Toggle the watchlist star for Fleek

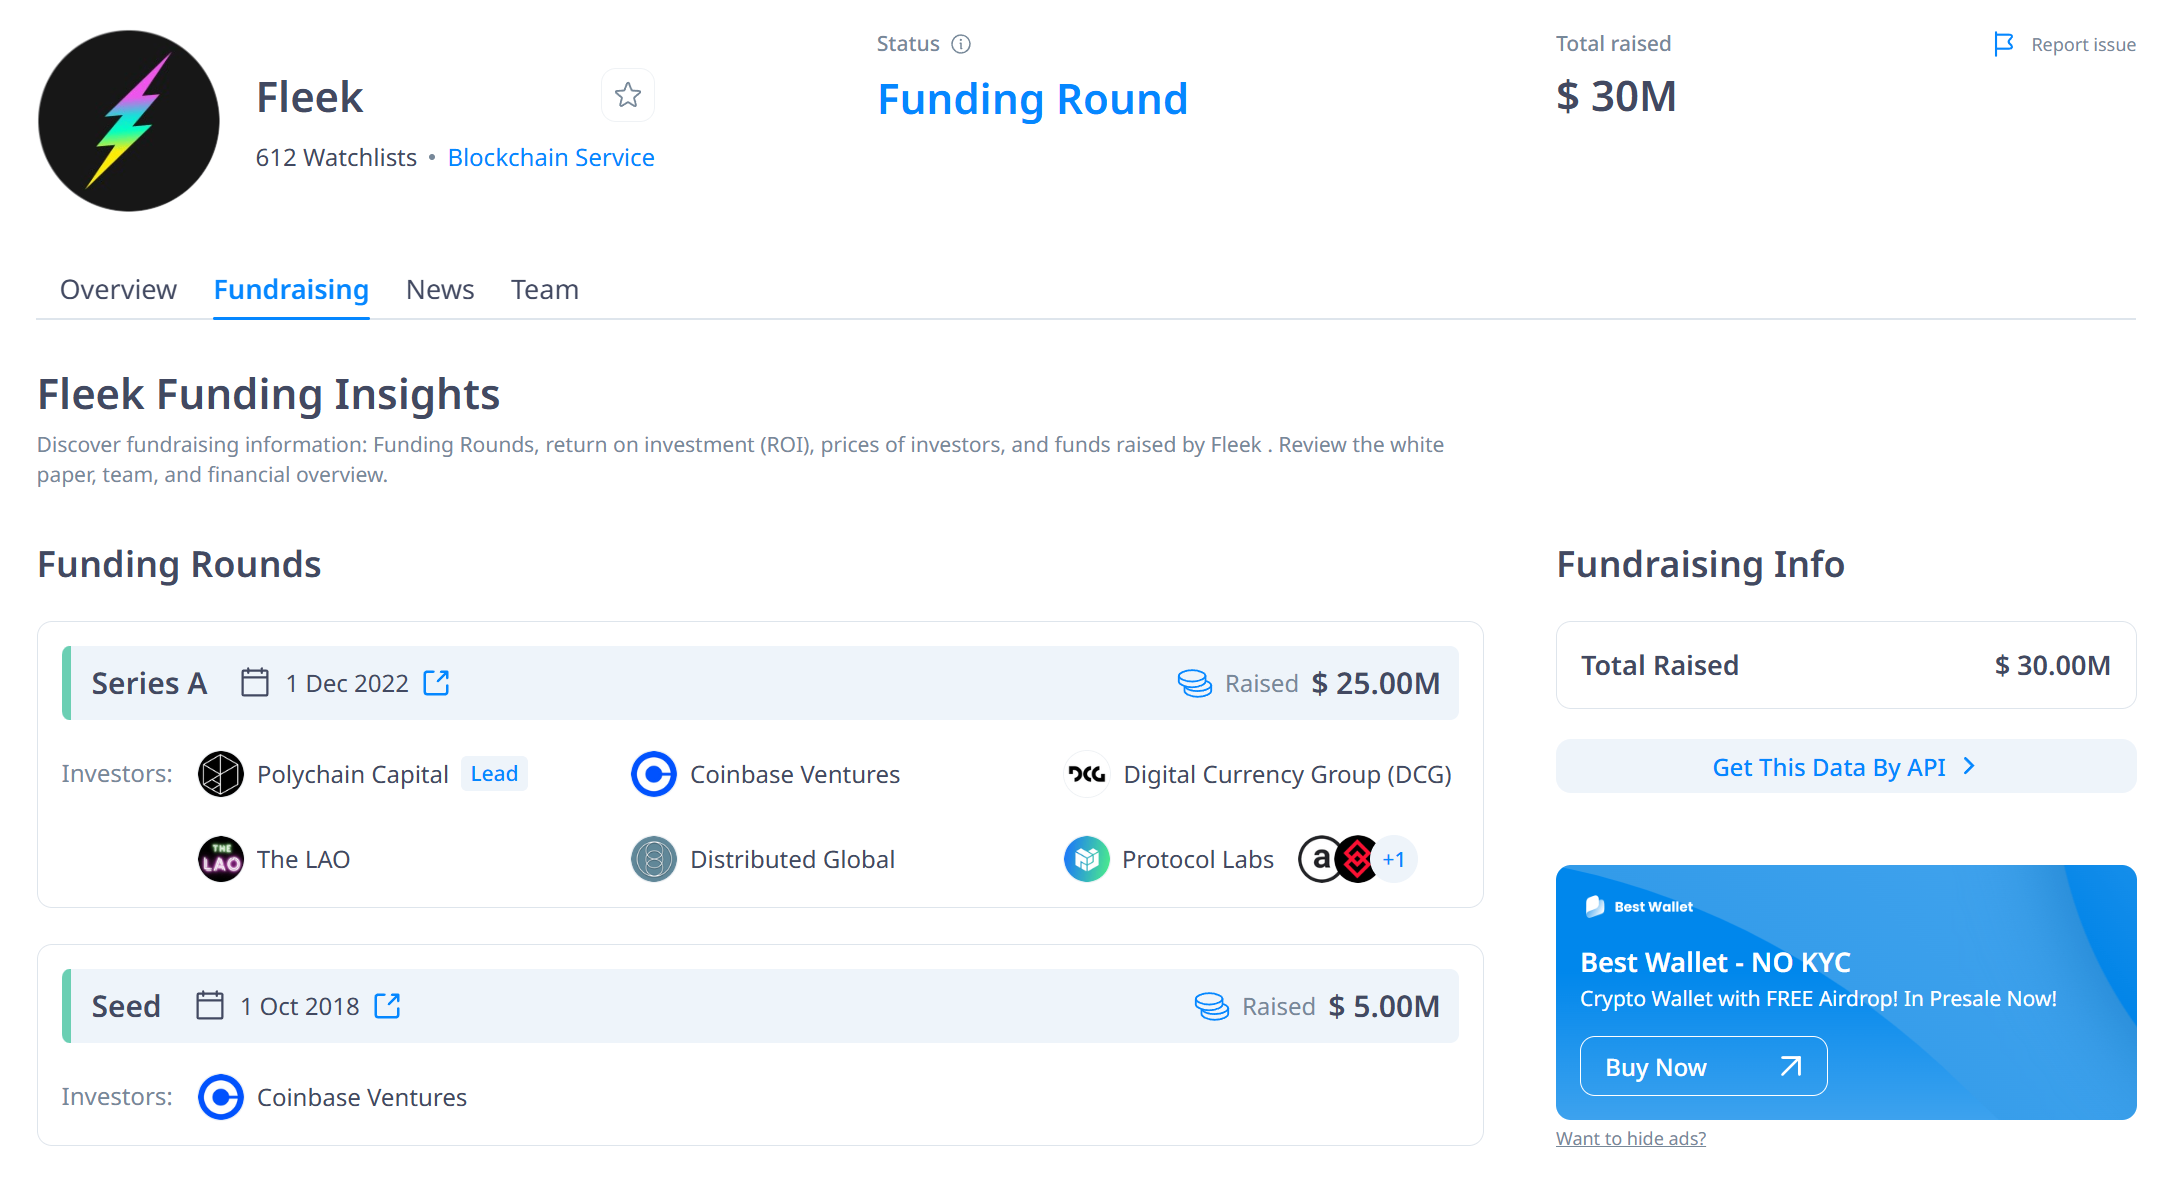click(x=627, y=95)
